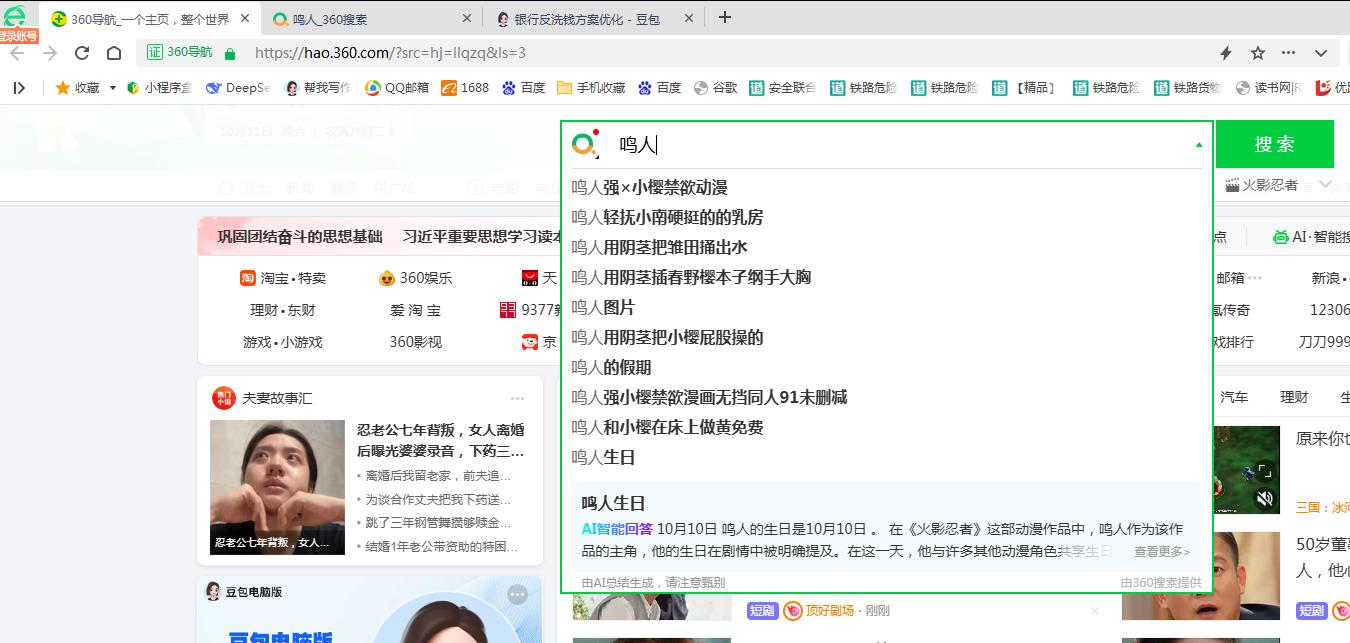This screenshot has height=643, width=1350.
Task: Switch to the 理财 news tab
Action: click(1294, 397)
